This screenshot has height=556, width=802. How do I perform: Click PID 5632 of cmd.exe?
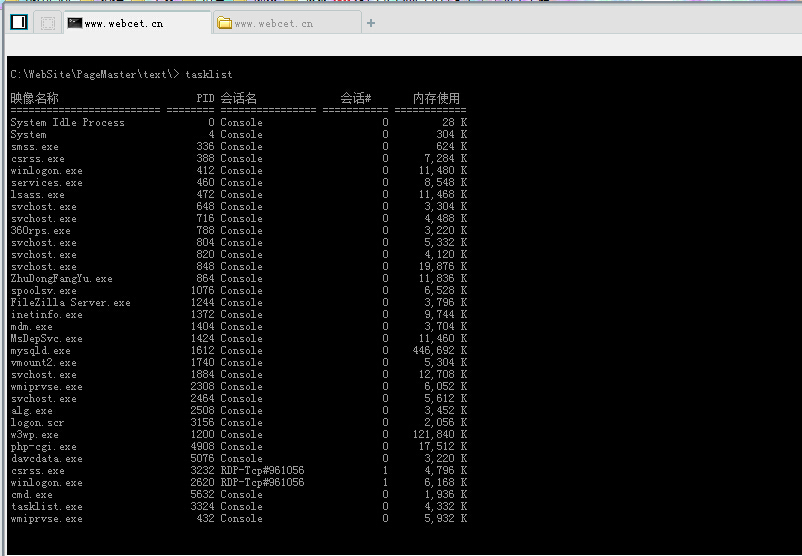point(203,495)
